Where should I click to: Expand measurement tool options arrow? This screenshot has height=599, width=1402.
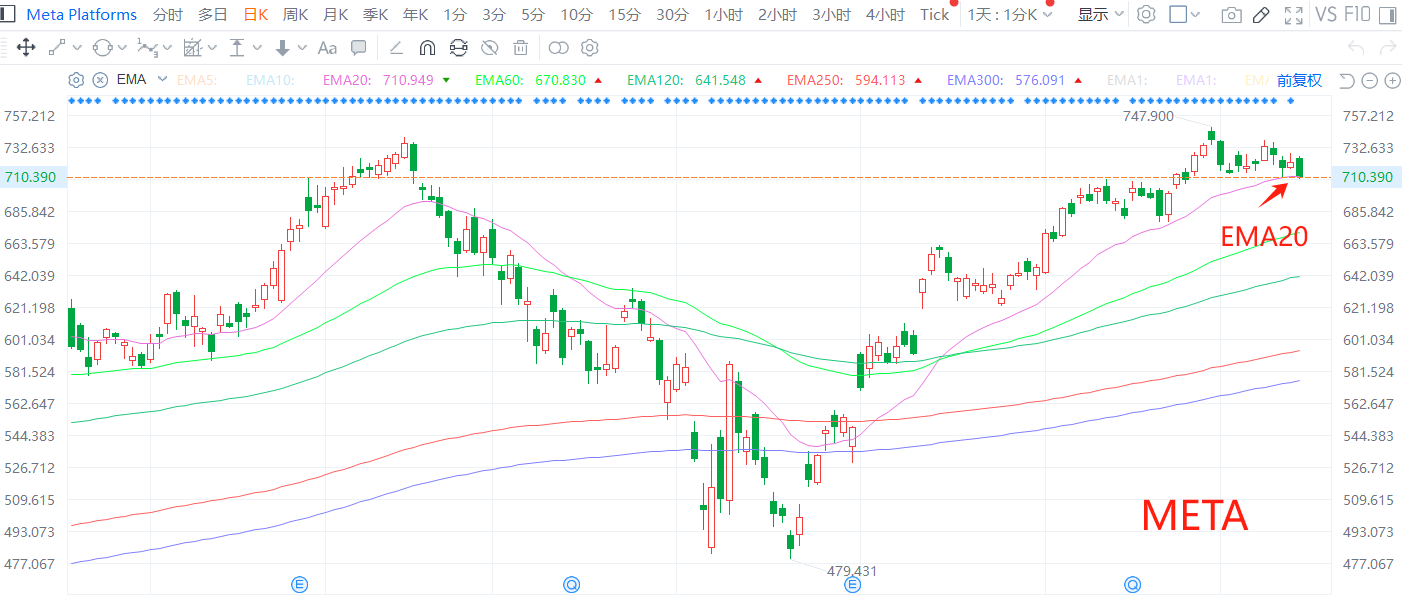[x=212, y=48]
